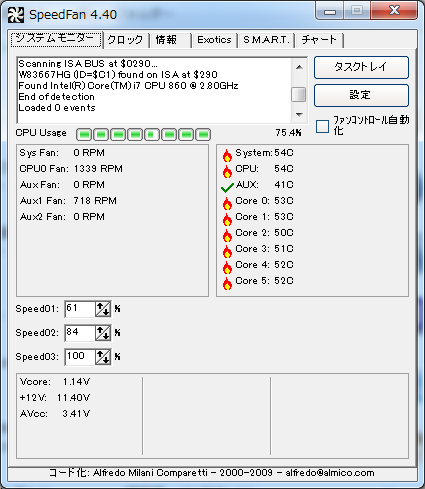
Task: Click 'Loaded 0 events' log line
Action: (x=57, y=108)
